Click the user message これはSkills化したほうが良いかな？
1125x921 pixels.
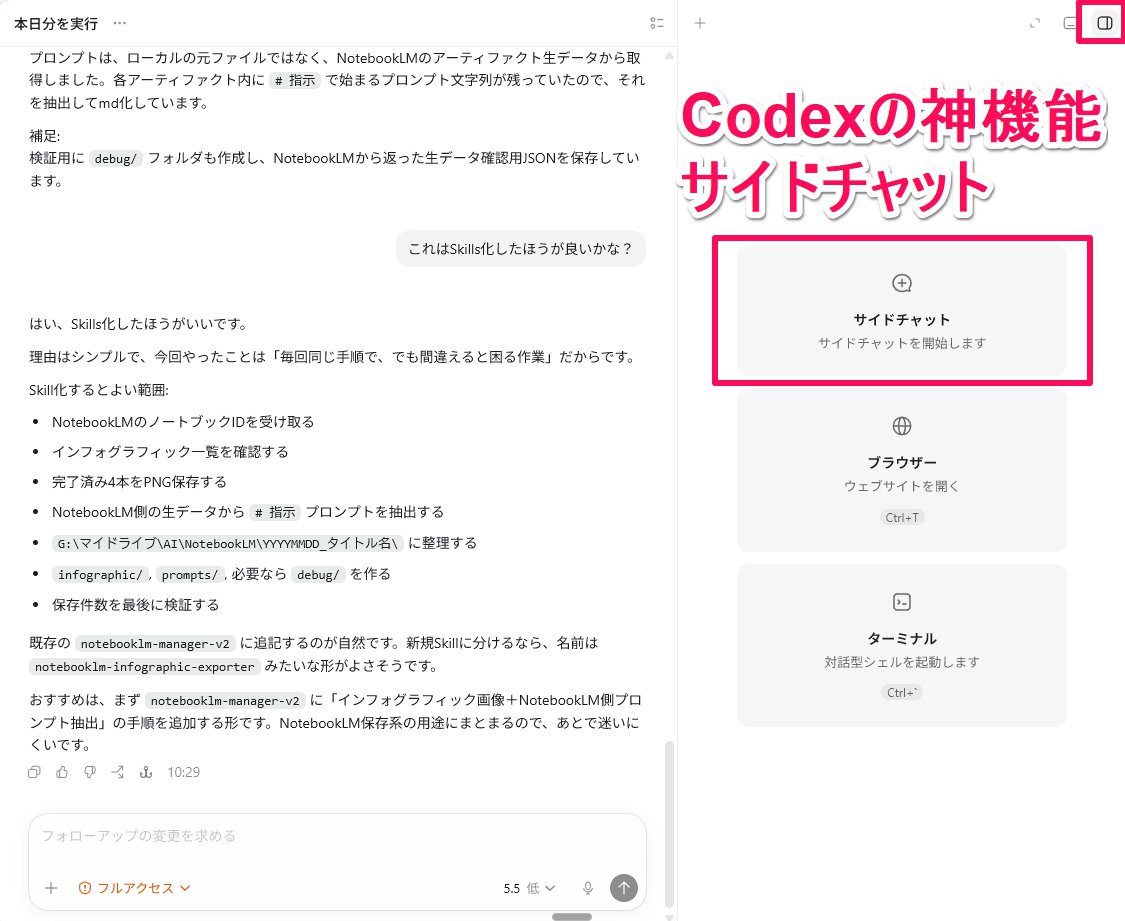point(521,249)
